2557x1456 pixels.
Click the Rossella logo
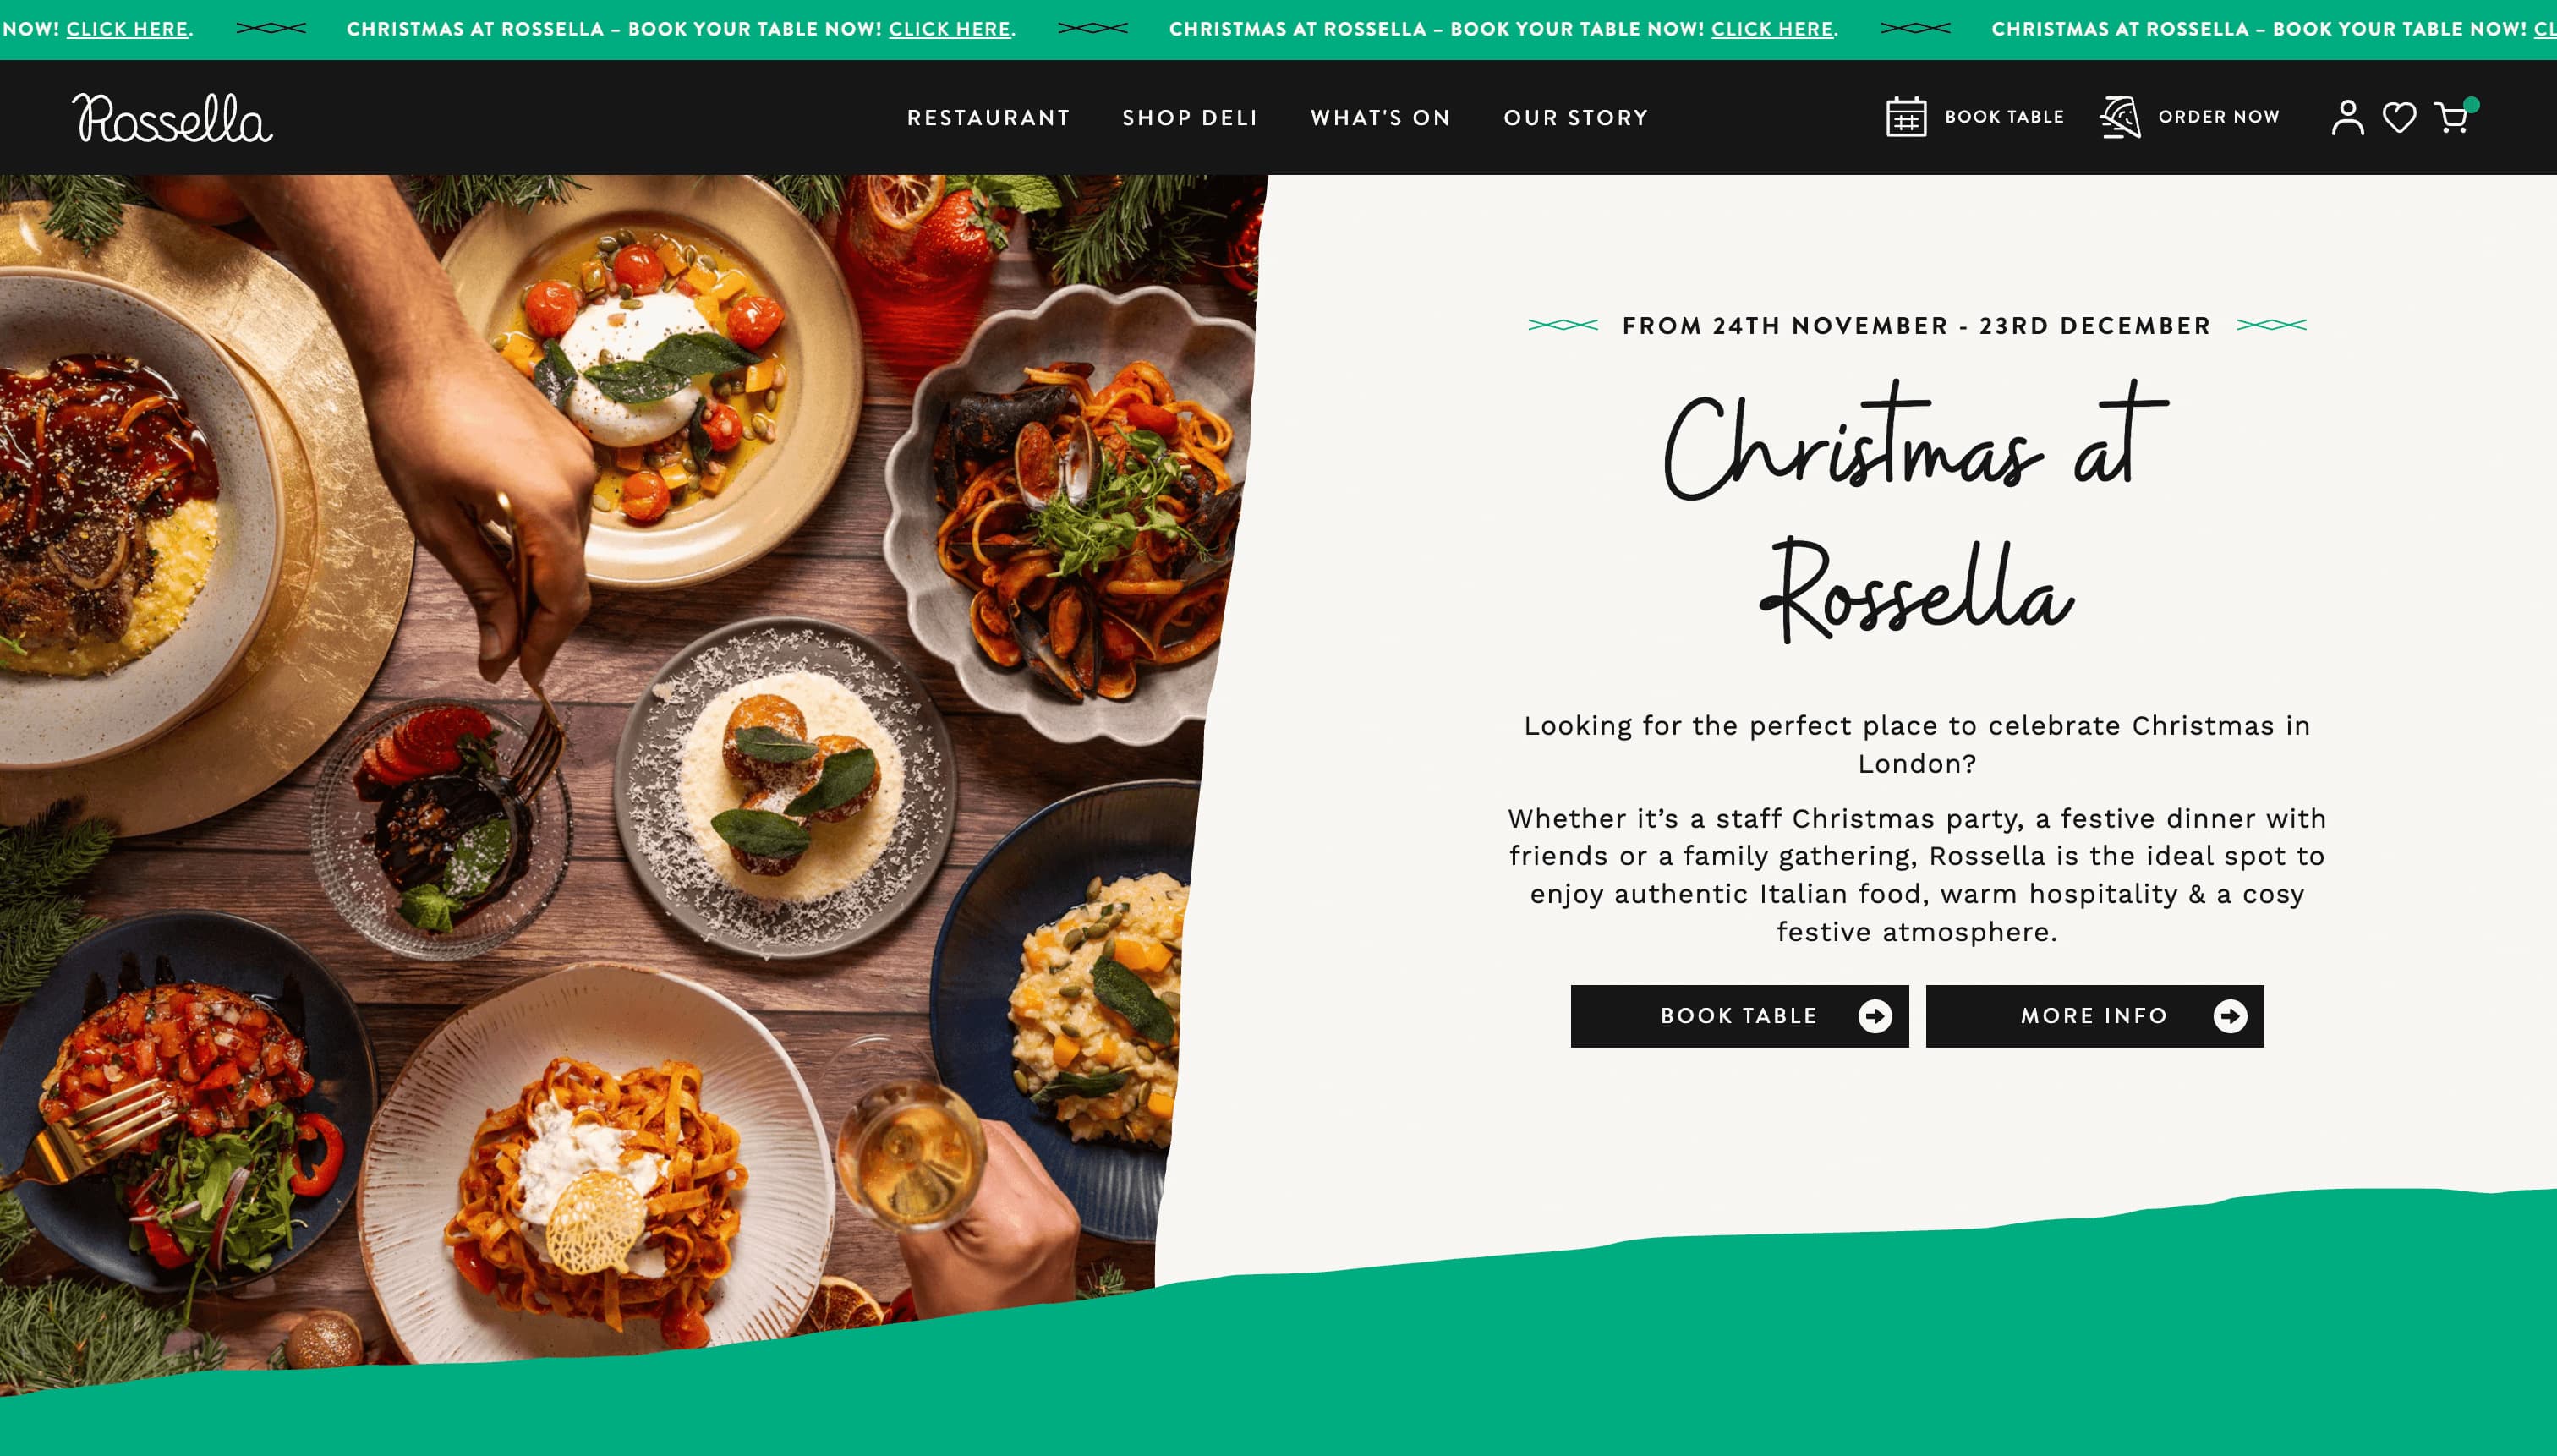pyautogui.click(x=172, y=118)
